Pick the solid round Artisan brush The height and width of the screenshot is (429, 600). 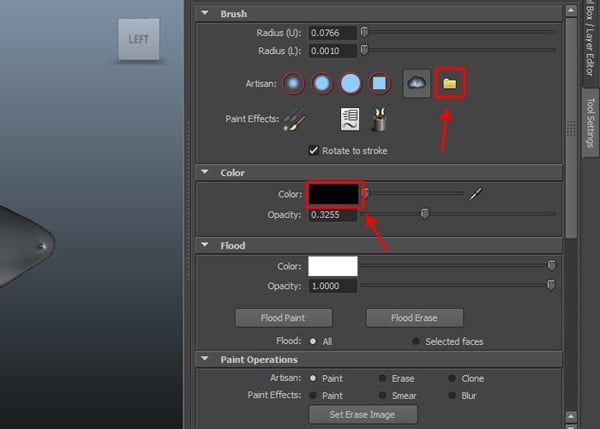point(352,84)
